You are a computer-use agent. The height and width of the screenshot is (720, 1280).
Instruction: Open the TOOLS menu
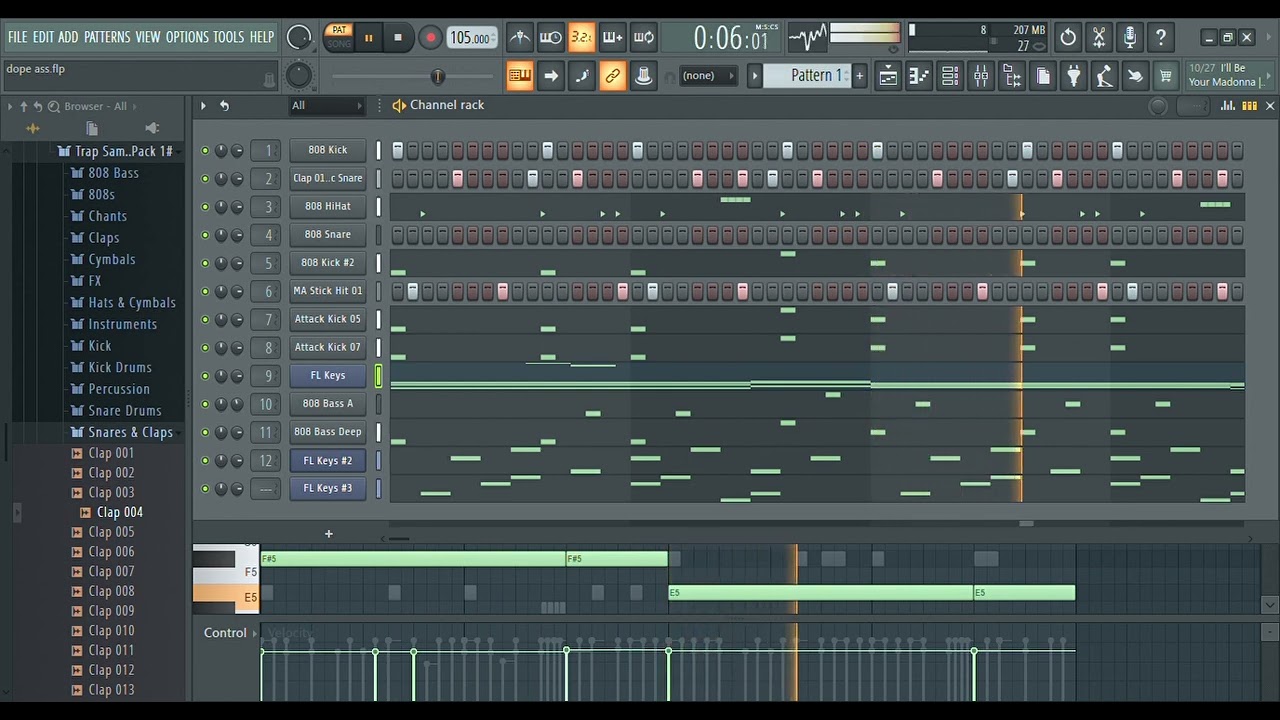(x=228, y=37)
